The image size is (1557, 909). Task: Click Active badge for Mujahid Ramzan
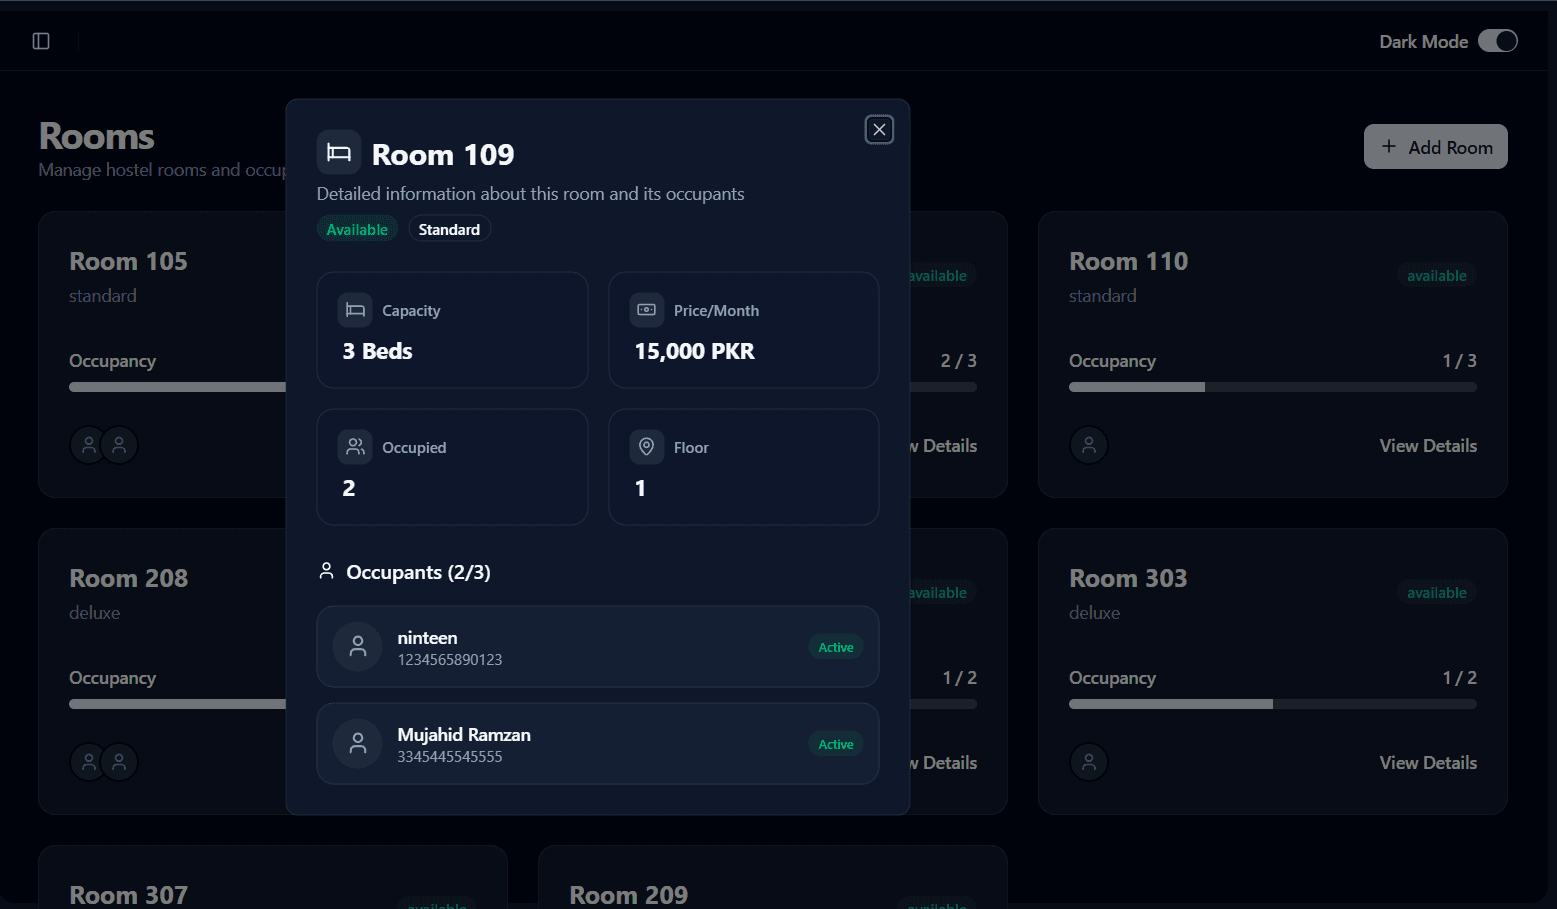pos(835,744)
